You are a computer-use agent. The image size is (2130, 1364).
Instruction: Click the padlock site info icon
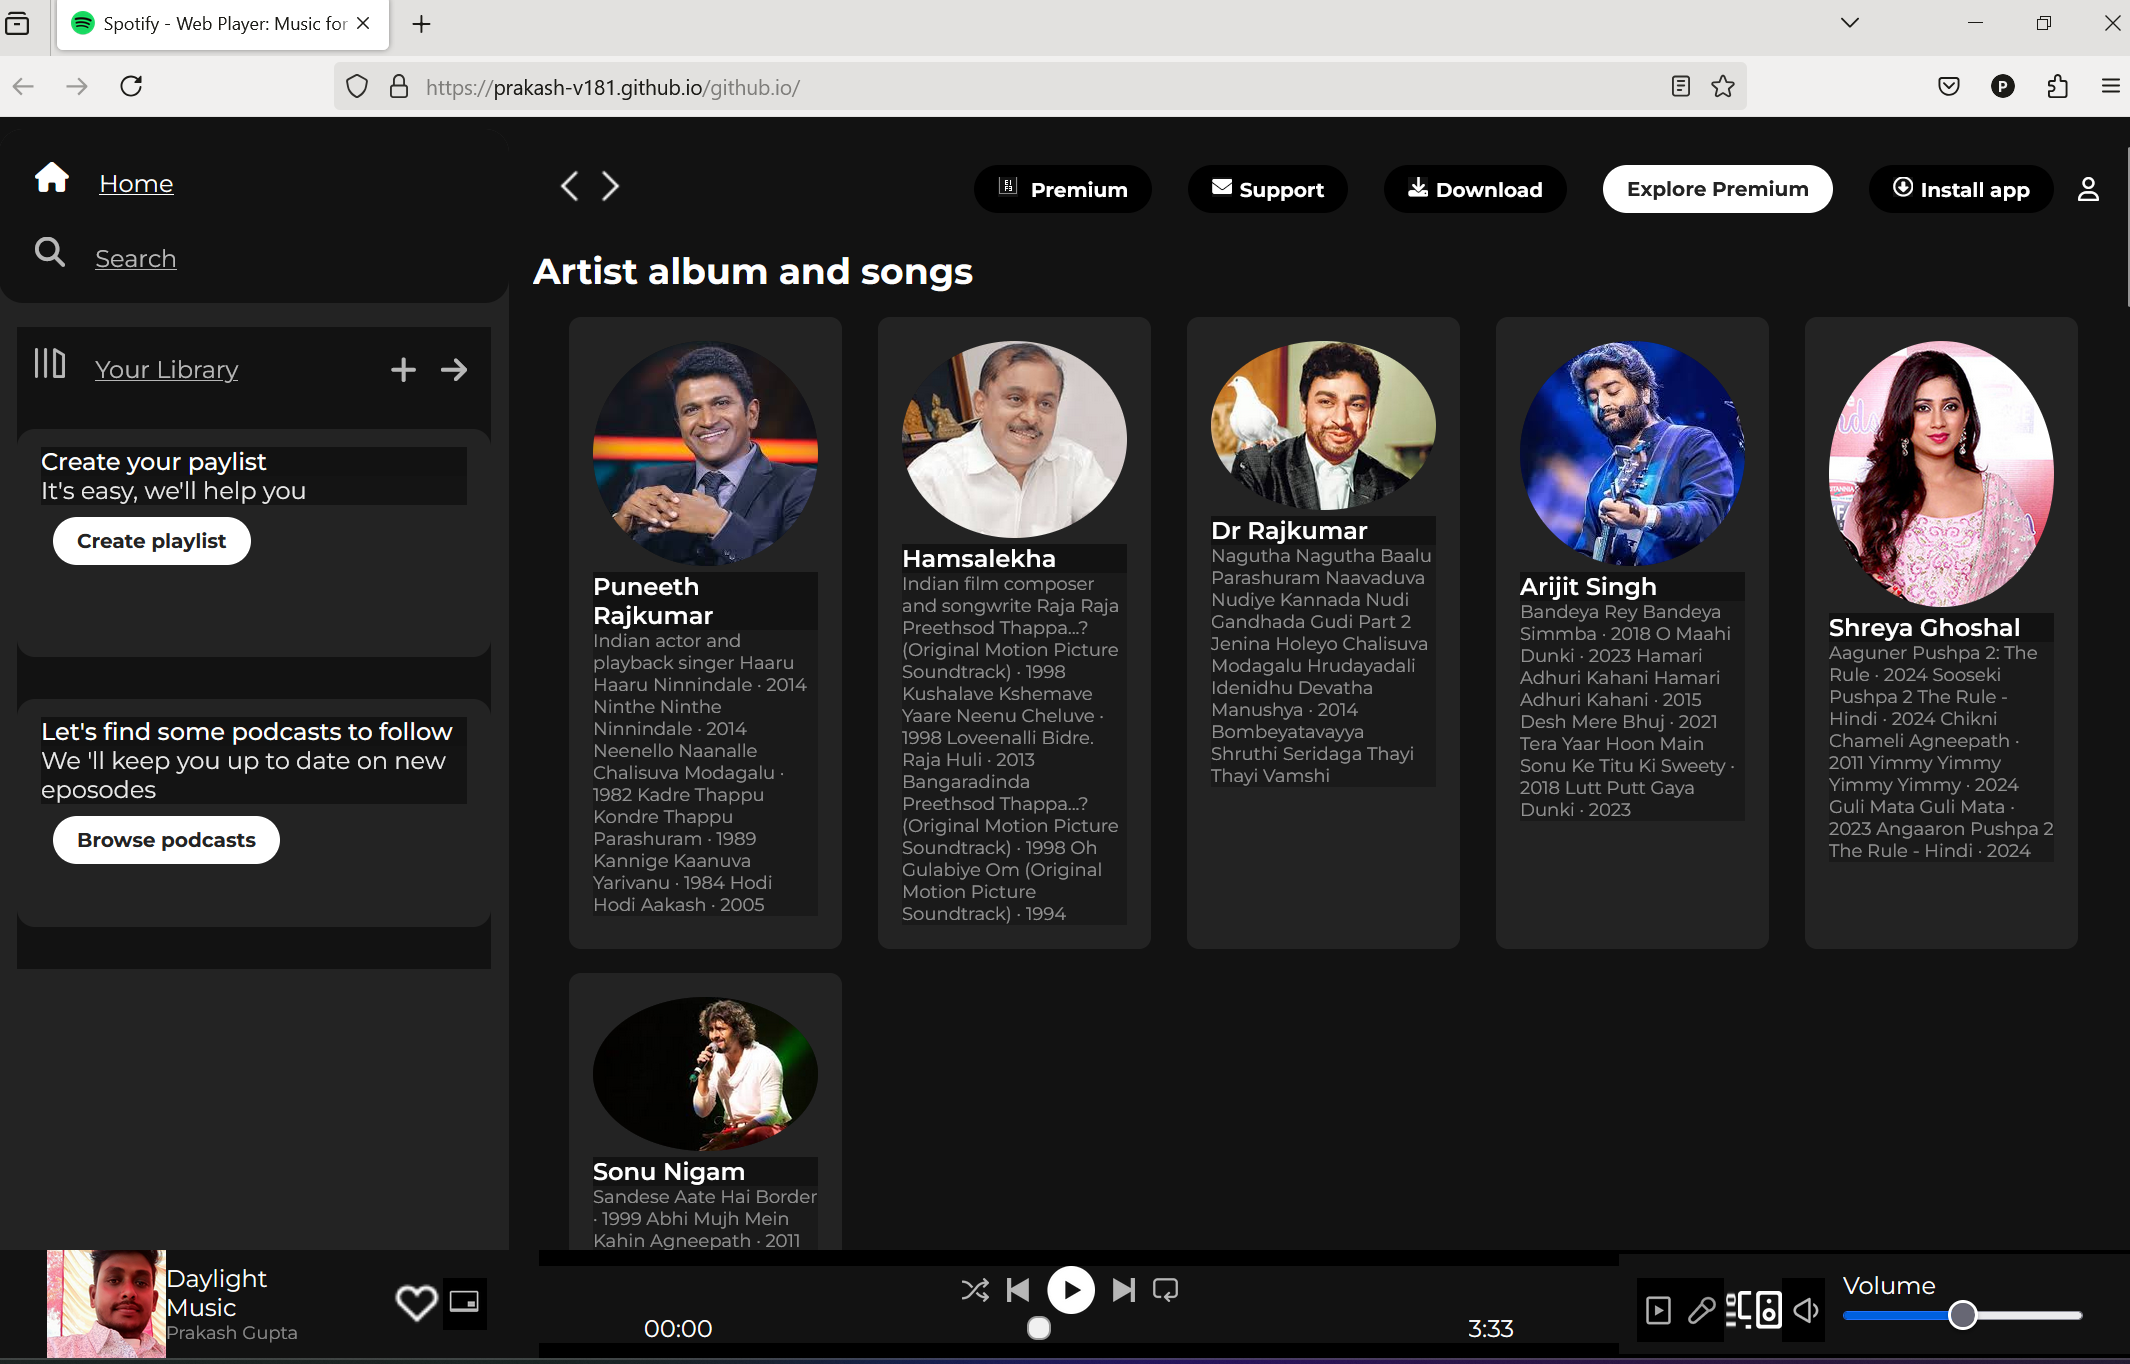click(x=399, y=86)
